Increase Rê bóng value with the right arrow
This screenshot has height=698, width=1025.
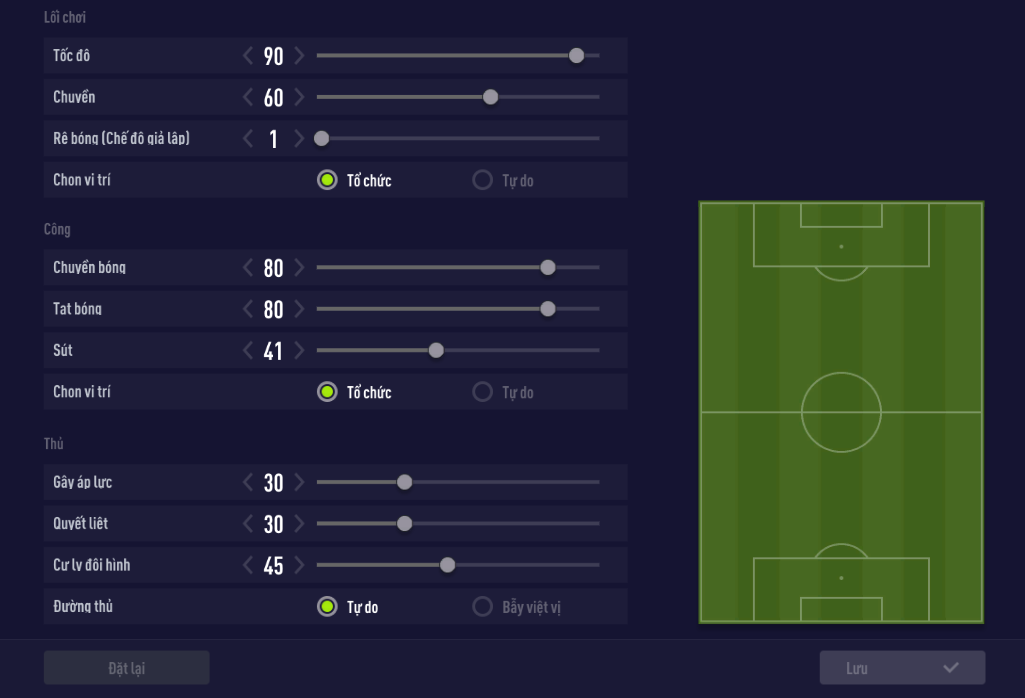299,139
